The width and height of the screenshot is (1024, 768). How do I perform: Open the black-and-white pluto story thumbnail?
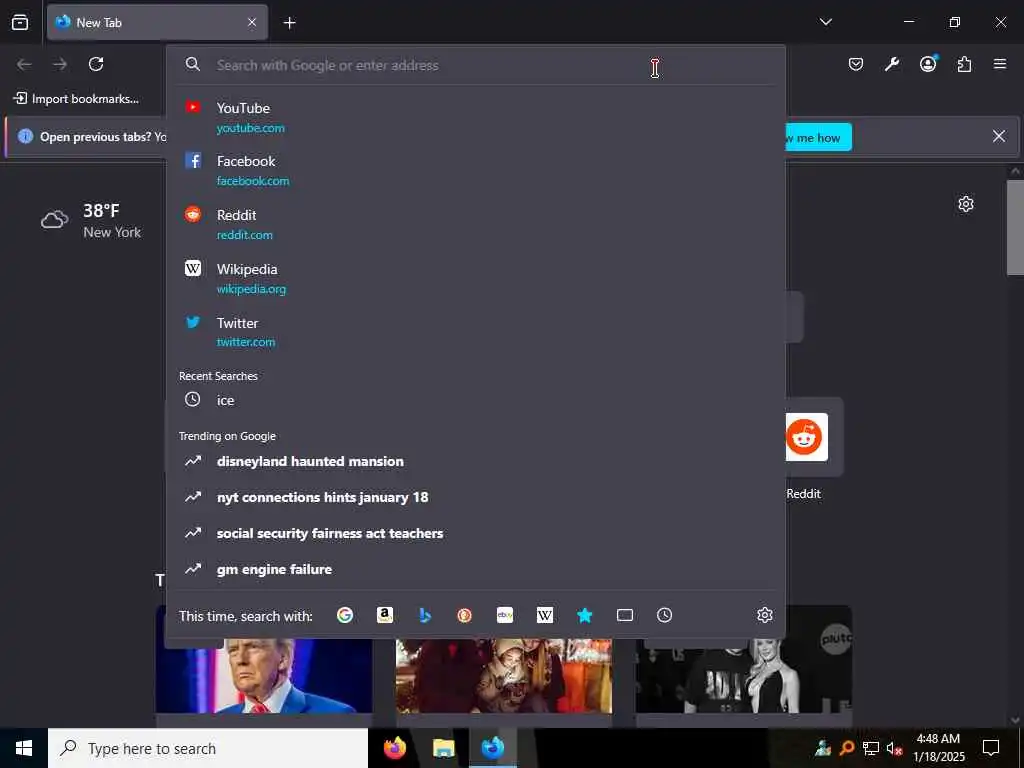[743, 676]
